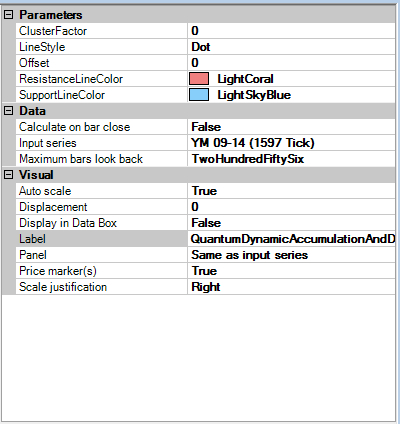Open the LightSkyBlue support color swatch
400x424 pixels.
pyautogui.click(x=199, y=95)
